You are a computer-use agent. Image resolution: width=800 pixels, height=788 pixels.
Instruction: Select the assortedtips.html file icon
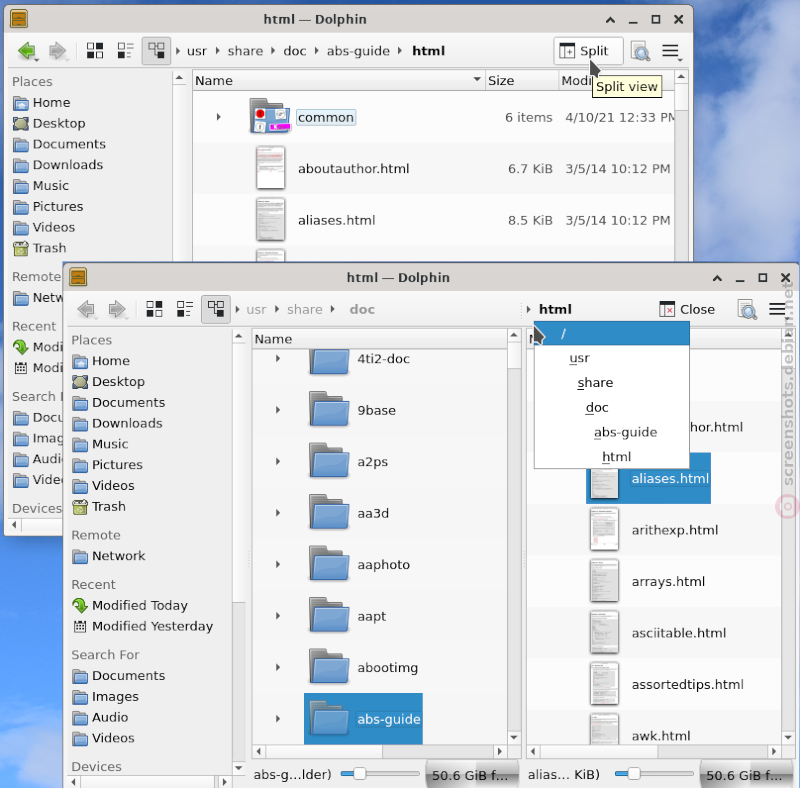(x=604, y=684)
